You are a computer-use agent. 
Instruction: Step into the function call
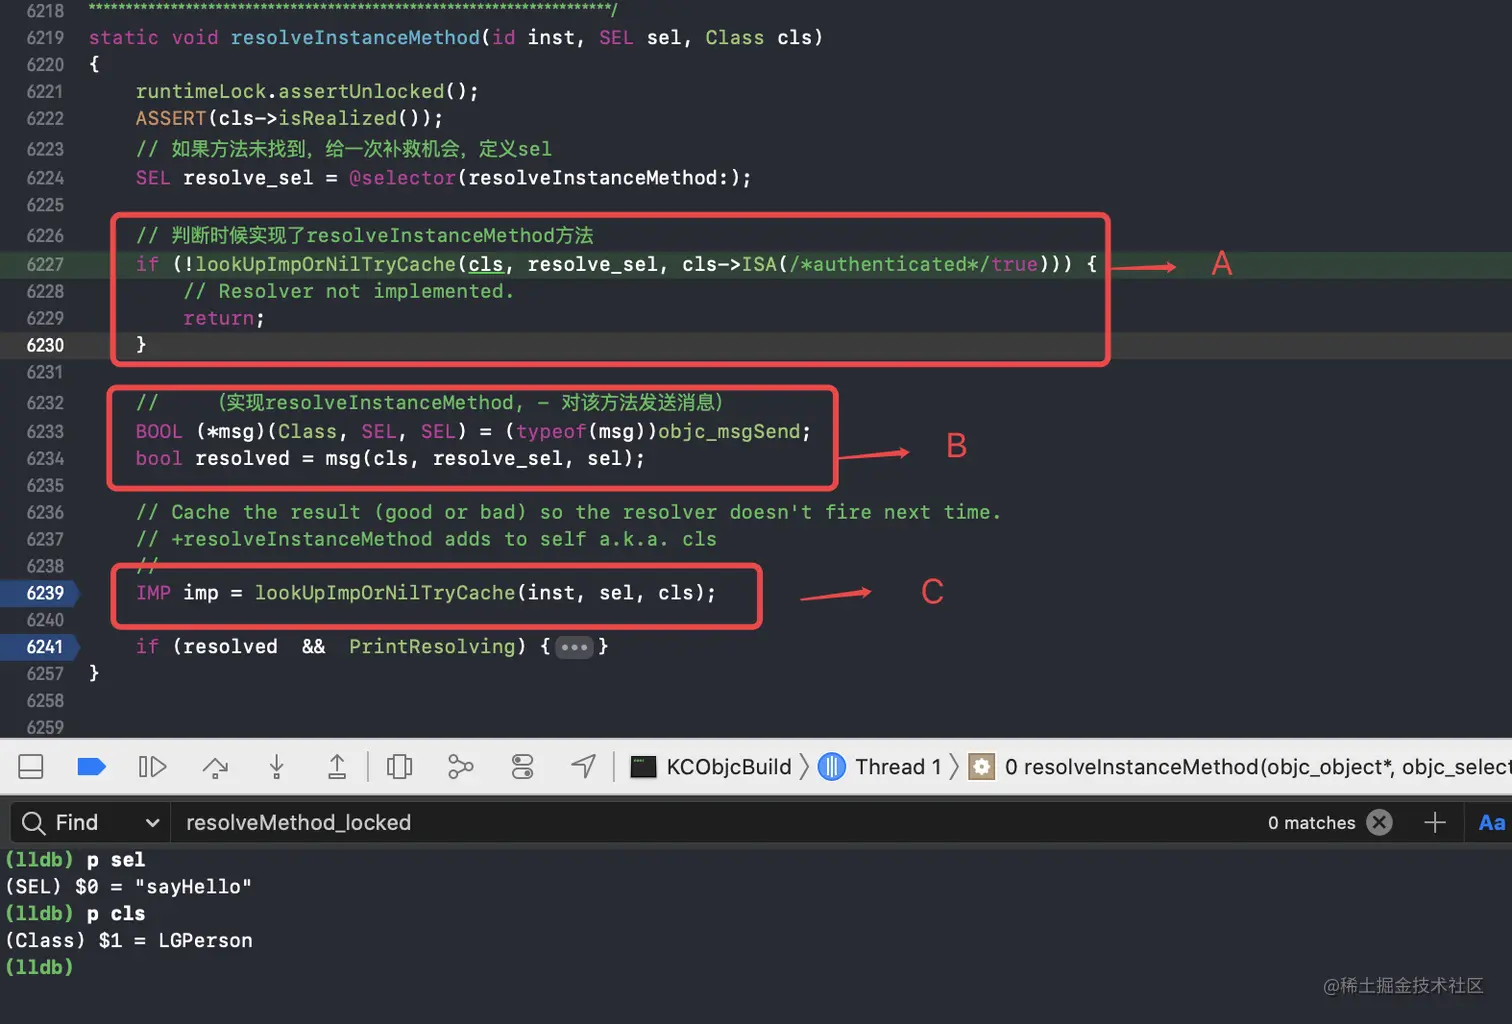(277, 767)
